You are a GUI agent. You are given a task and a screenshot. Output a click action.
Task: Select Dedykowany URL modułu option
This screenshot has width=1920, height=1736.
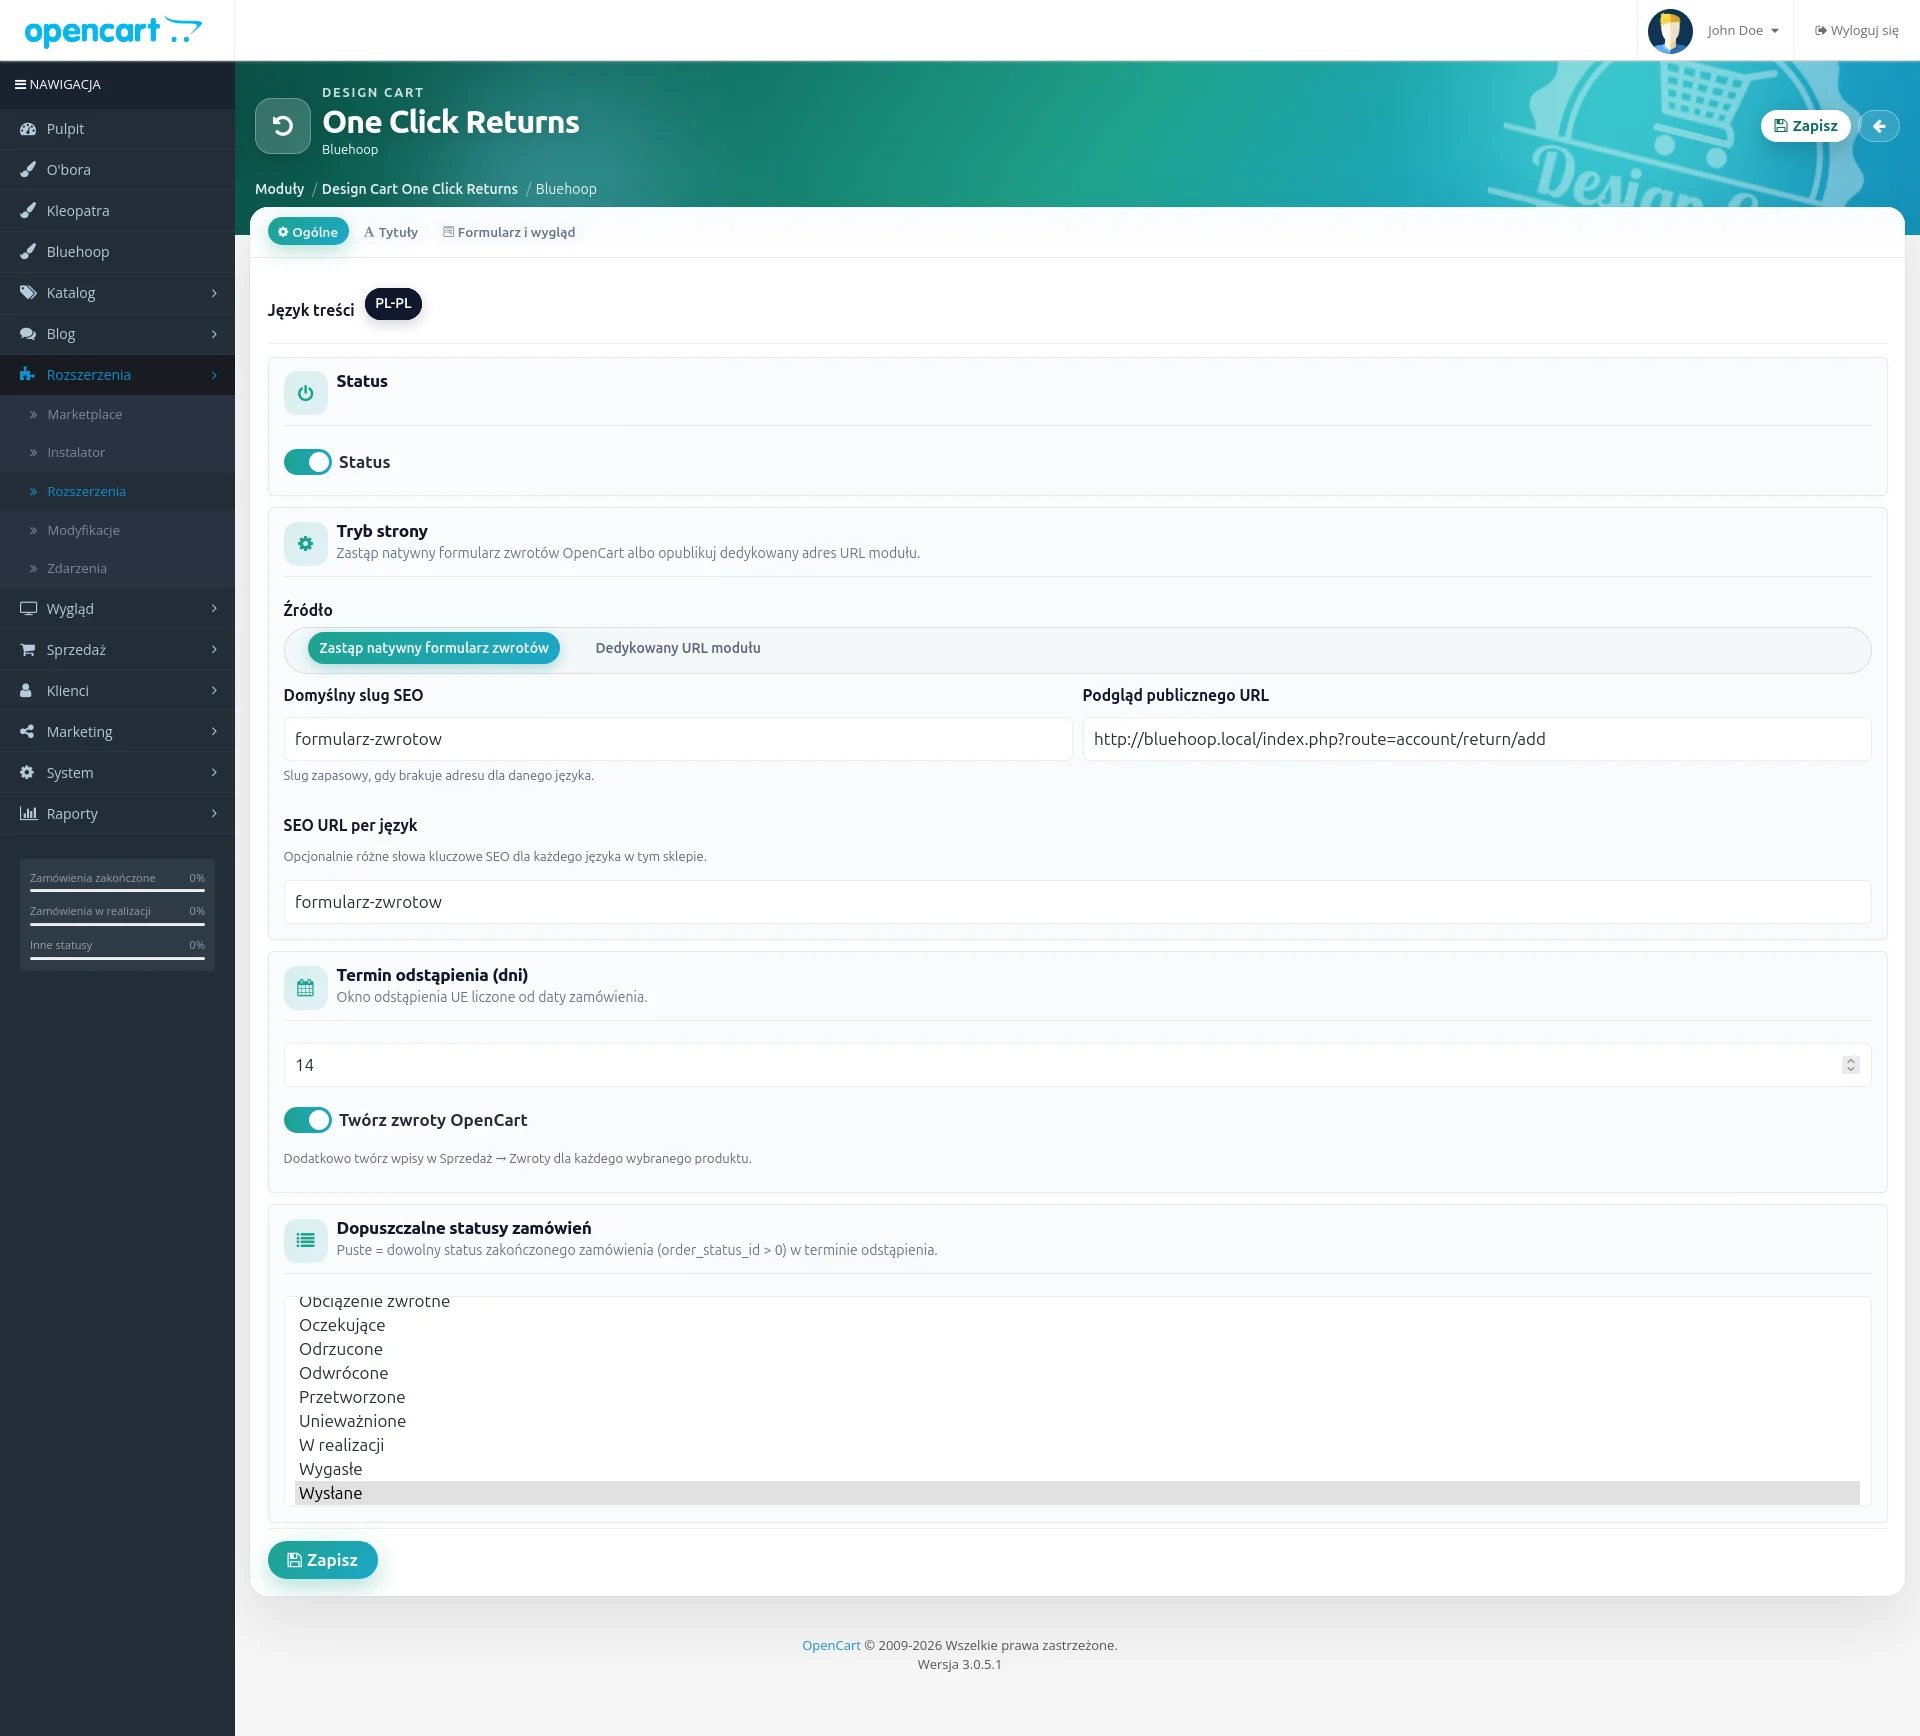pos(678,648)
